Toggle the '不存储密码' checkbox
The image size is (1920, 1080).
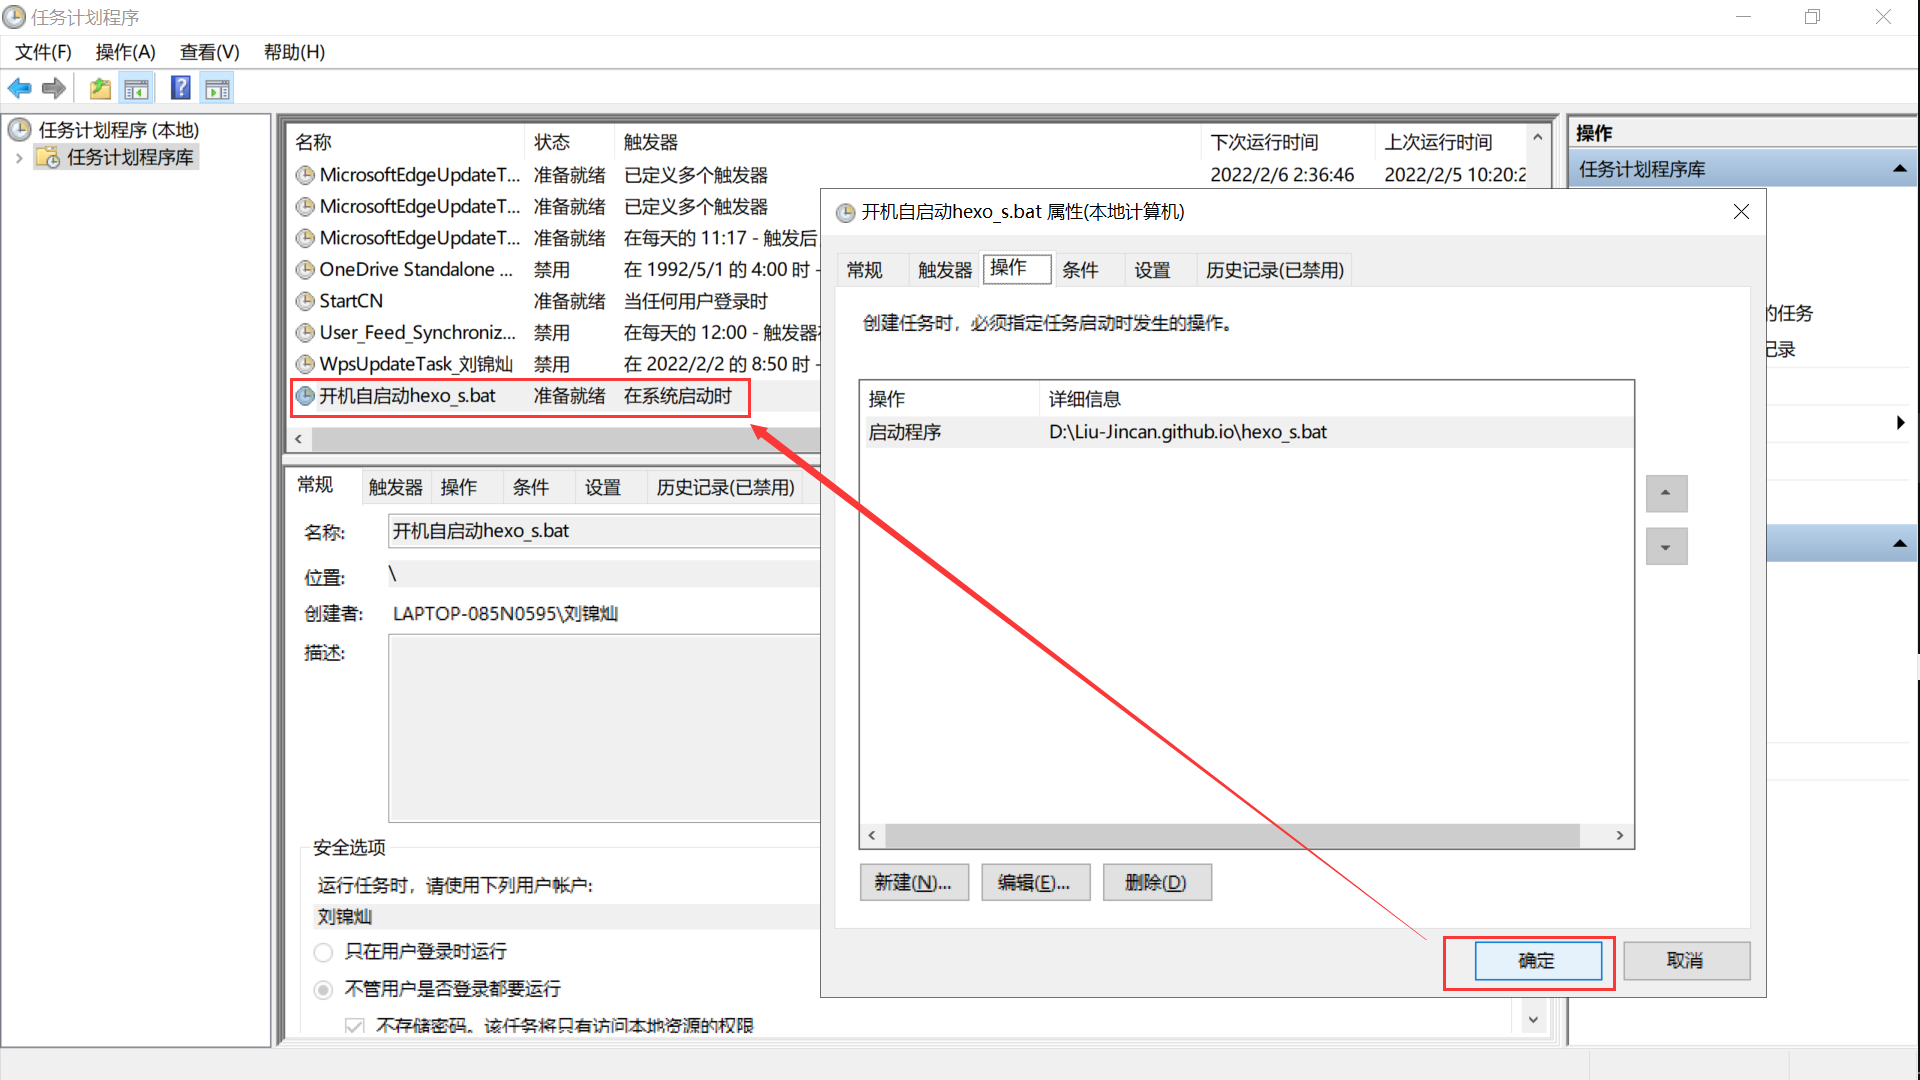pyautogui.click(x=354, y=1026)
